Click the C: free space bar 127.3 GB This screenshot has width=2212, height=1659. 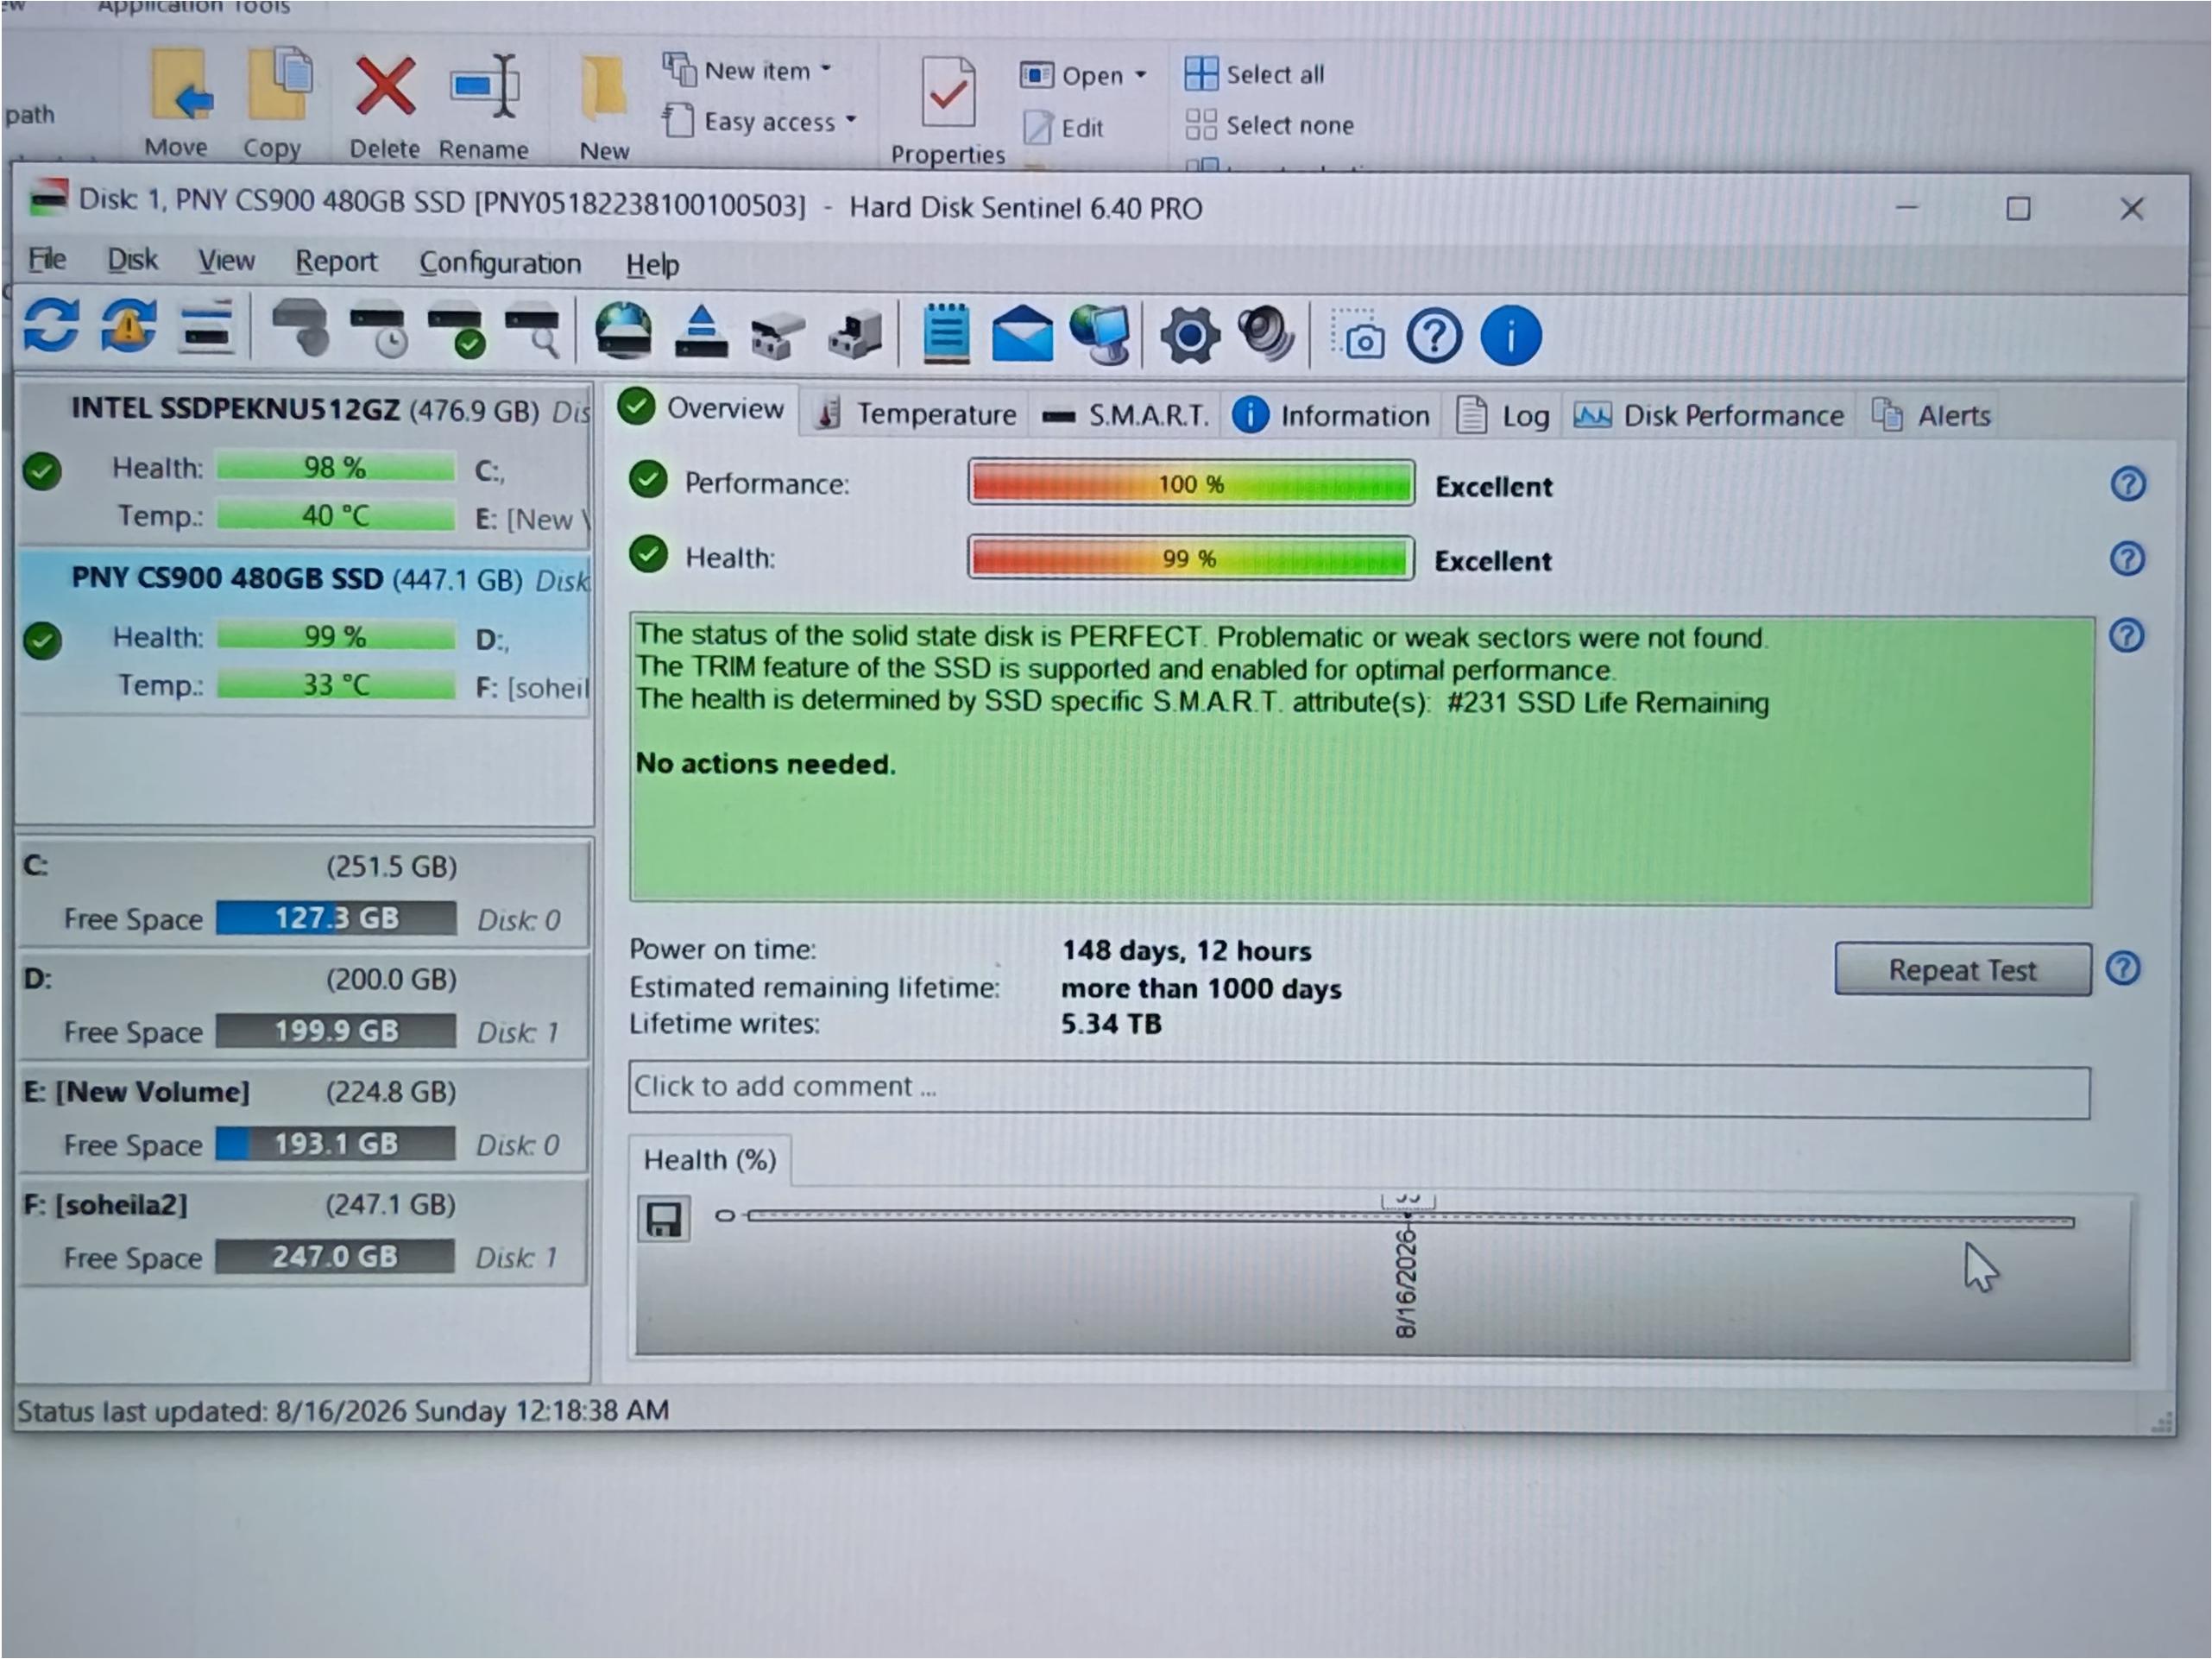pyautogui.click(x=336, y=918)
